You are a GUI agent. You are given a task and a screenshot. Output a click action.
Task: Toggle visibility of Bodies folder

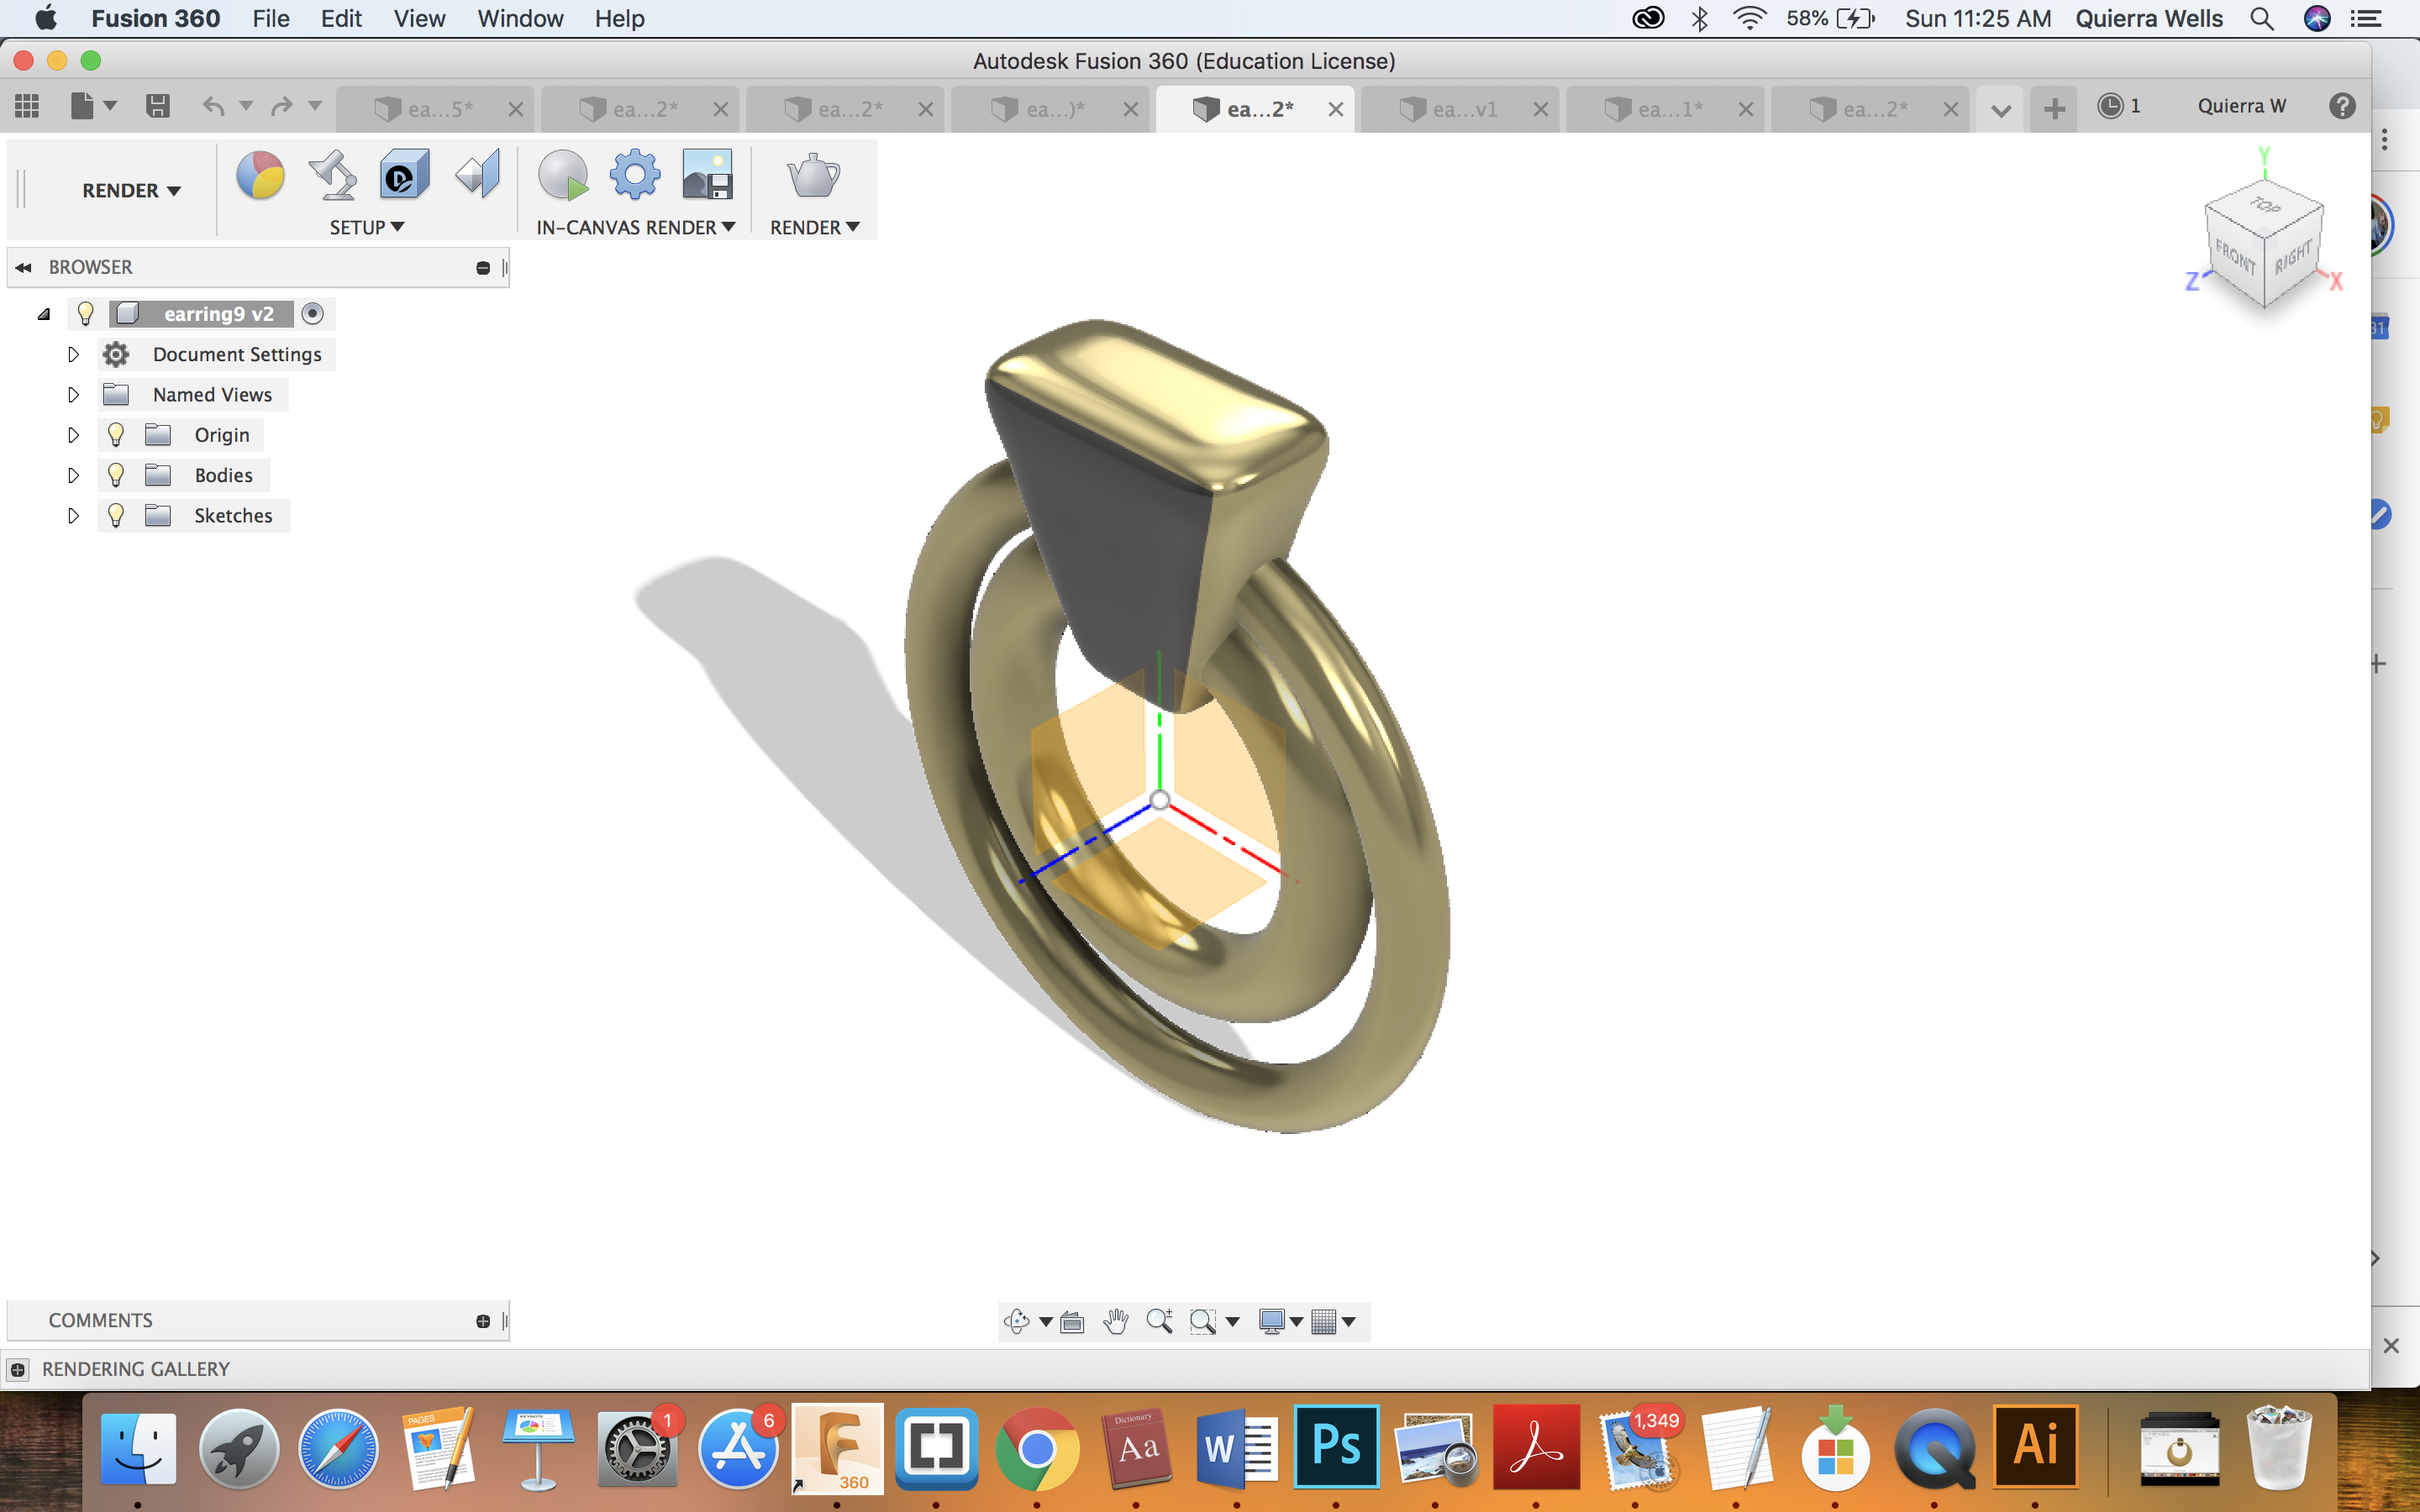116,475
